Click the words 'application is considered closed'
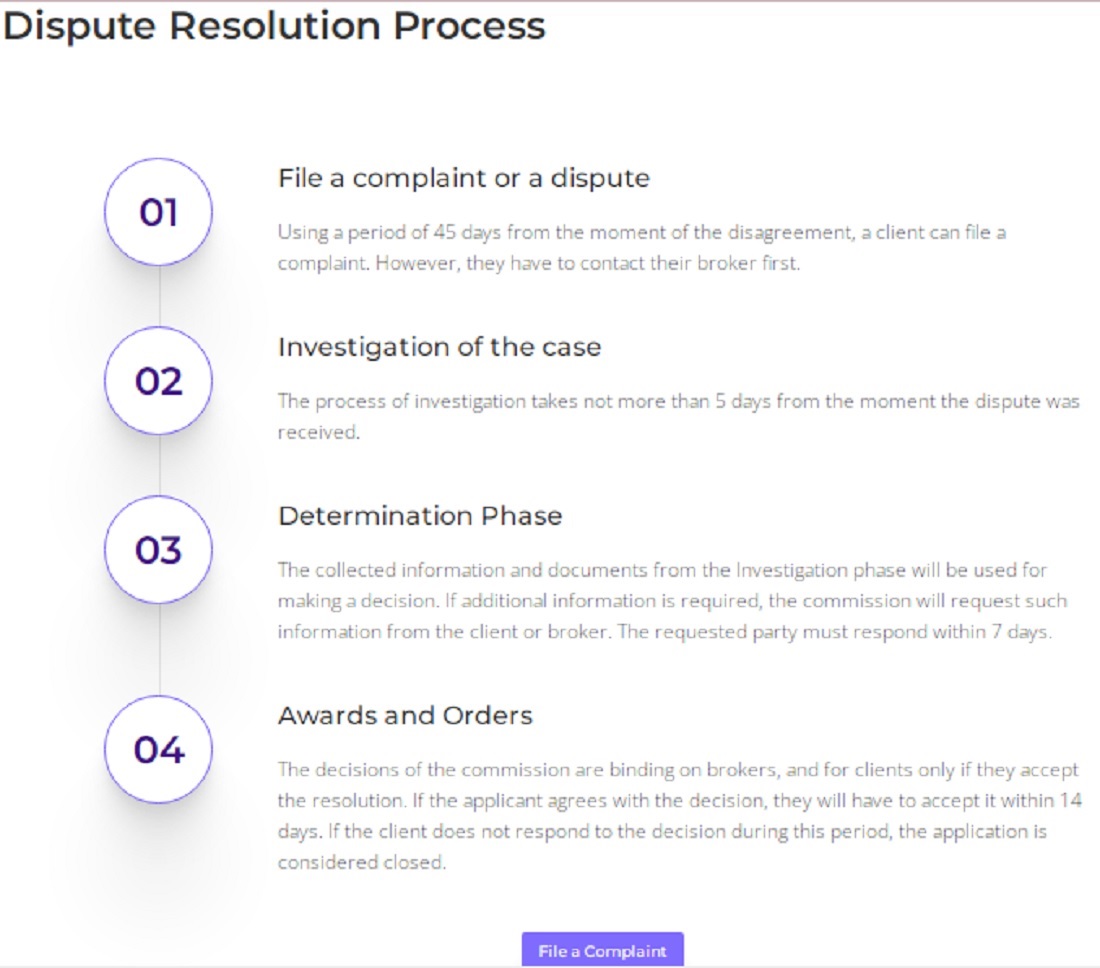 662,847
